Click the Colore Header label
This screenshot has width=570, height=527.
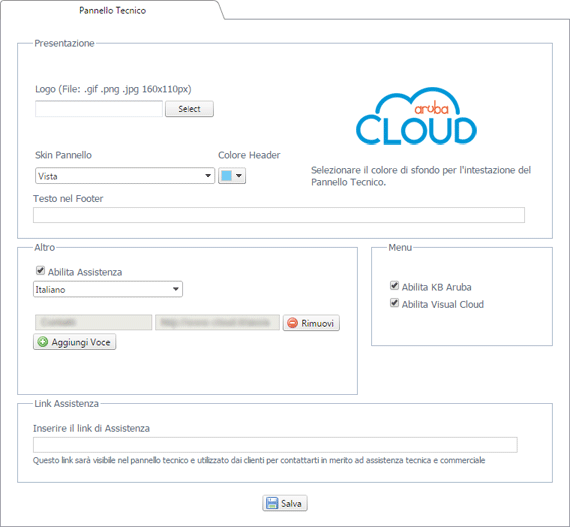[249, 155]
